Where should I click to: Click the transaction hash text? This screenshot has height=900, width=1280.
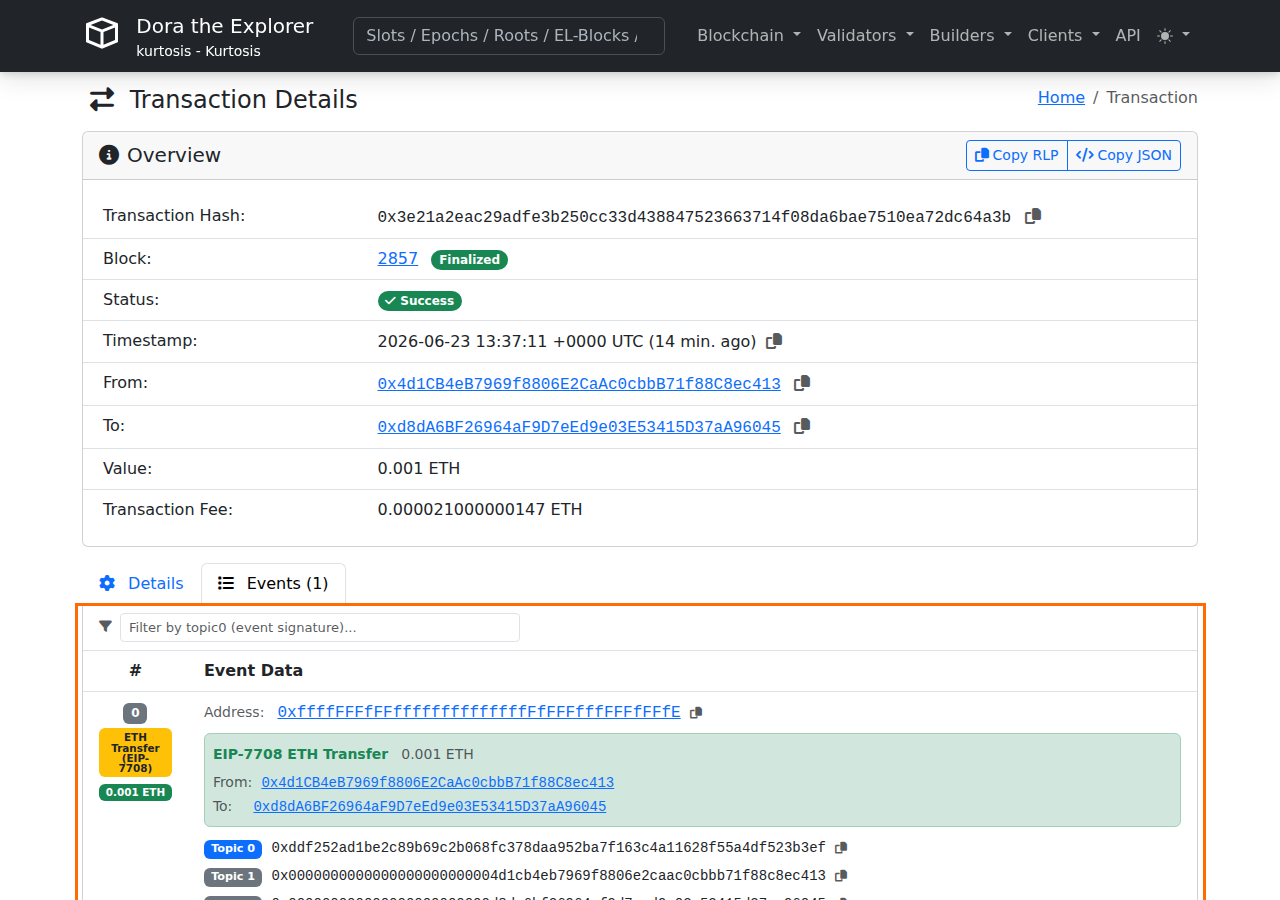(694, 217)
